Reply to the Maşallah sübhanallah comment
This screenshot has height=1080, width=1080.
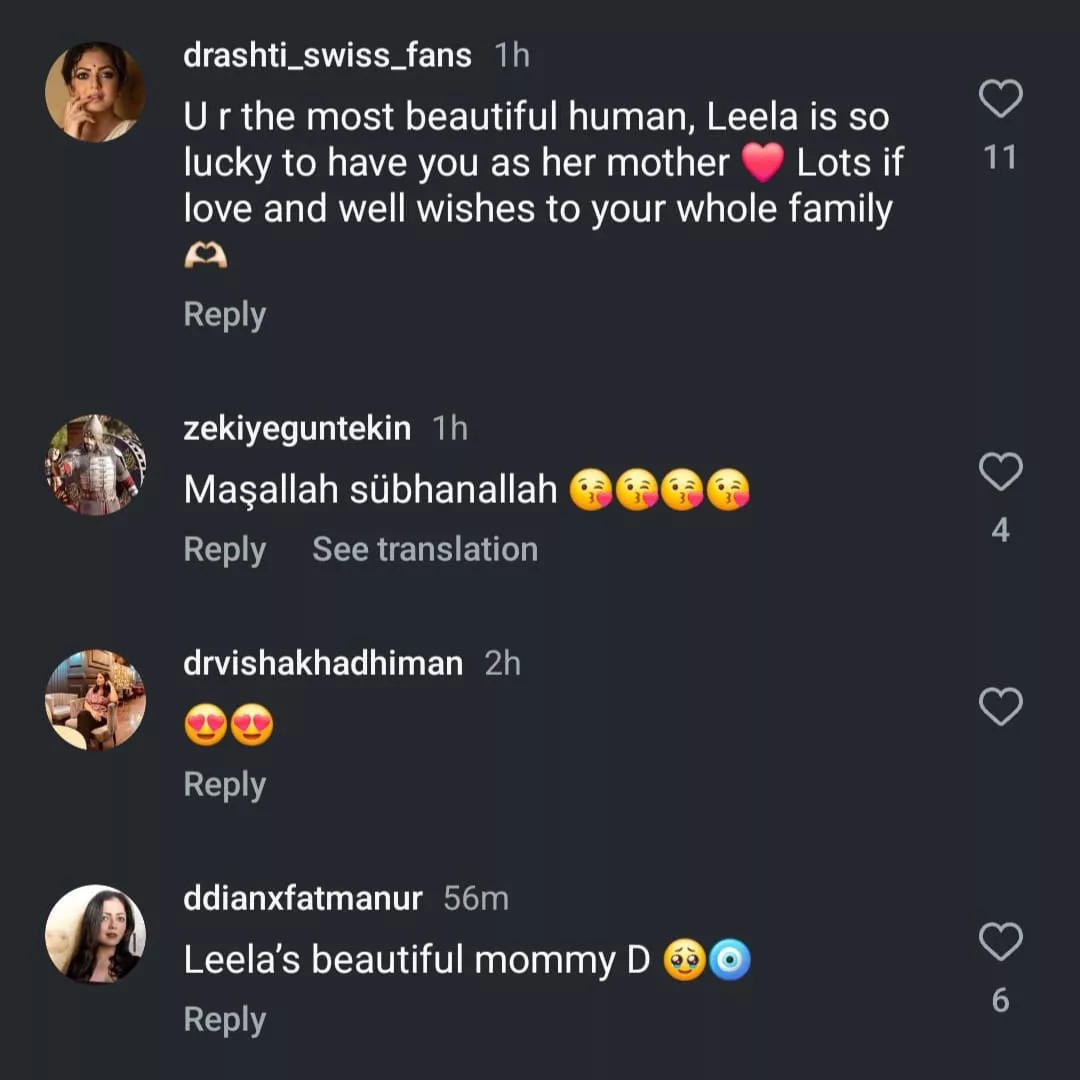coord(224,550)
